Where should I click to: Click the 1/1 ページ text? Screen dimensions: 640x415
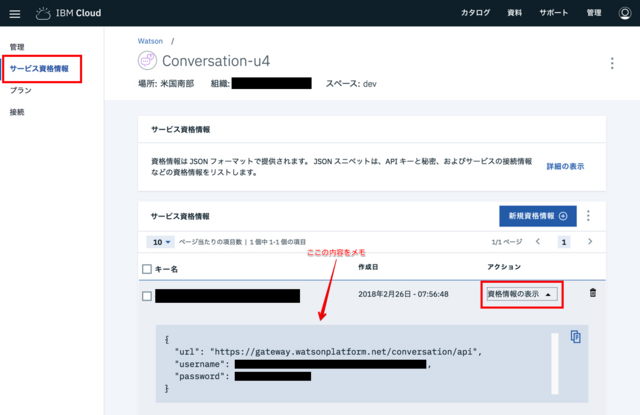[507, 242]
